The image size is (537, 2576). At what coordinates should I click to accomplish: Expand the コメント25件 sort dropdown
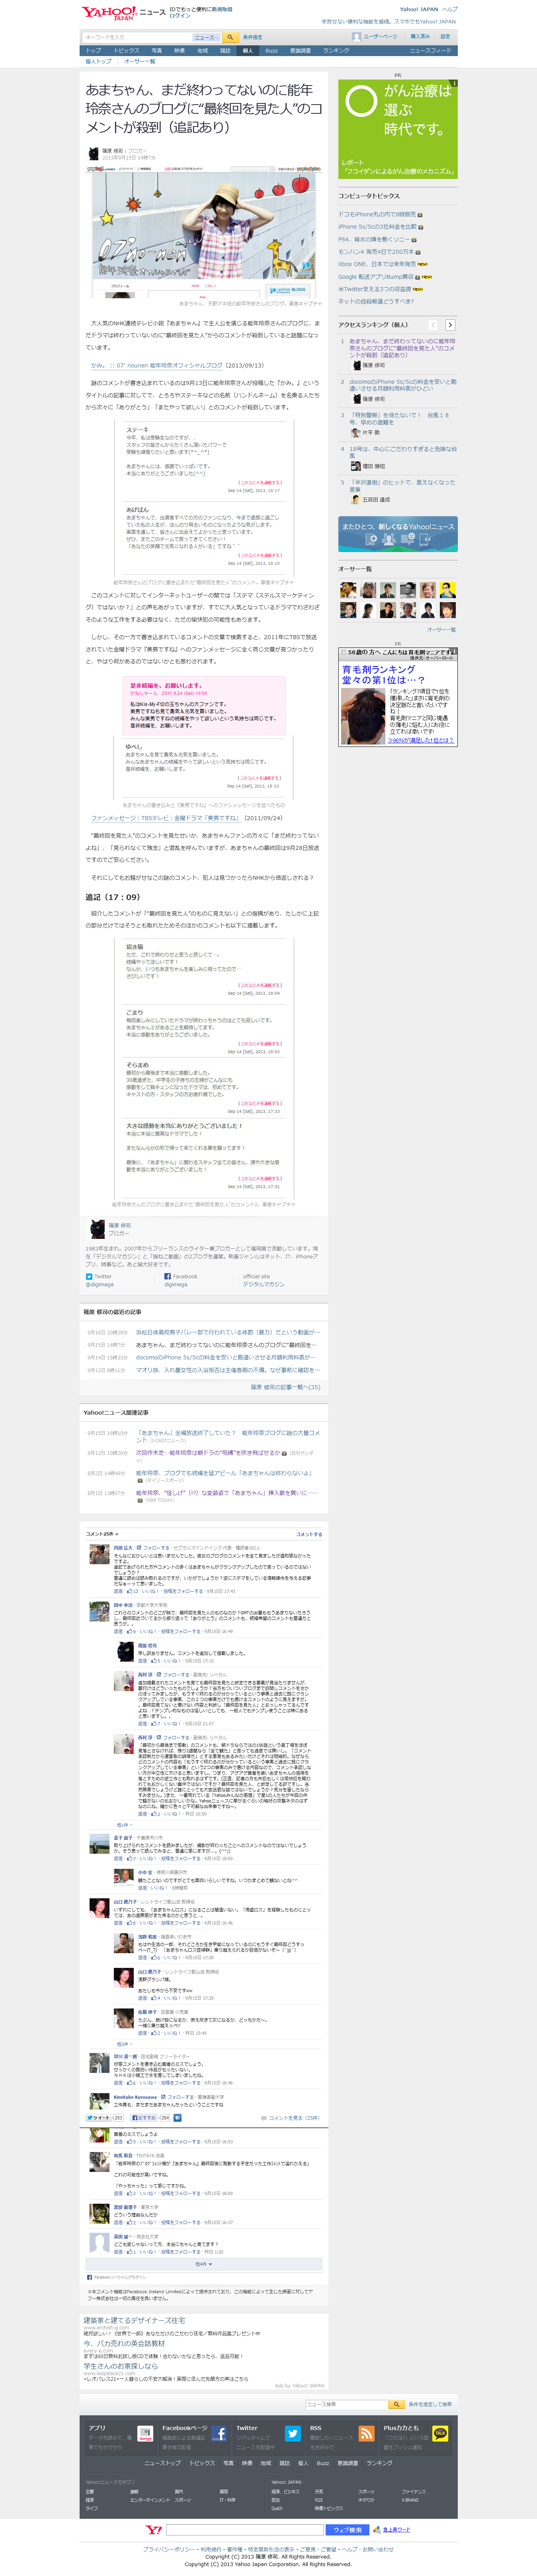[x=102, y=1533]
